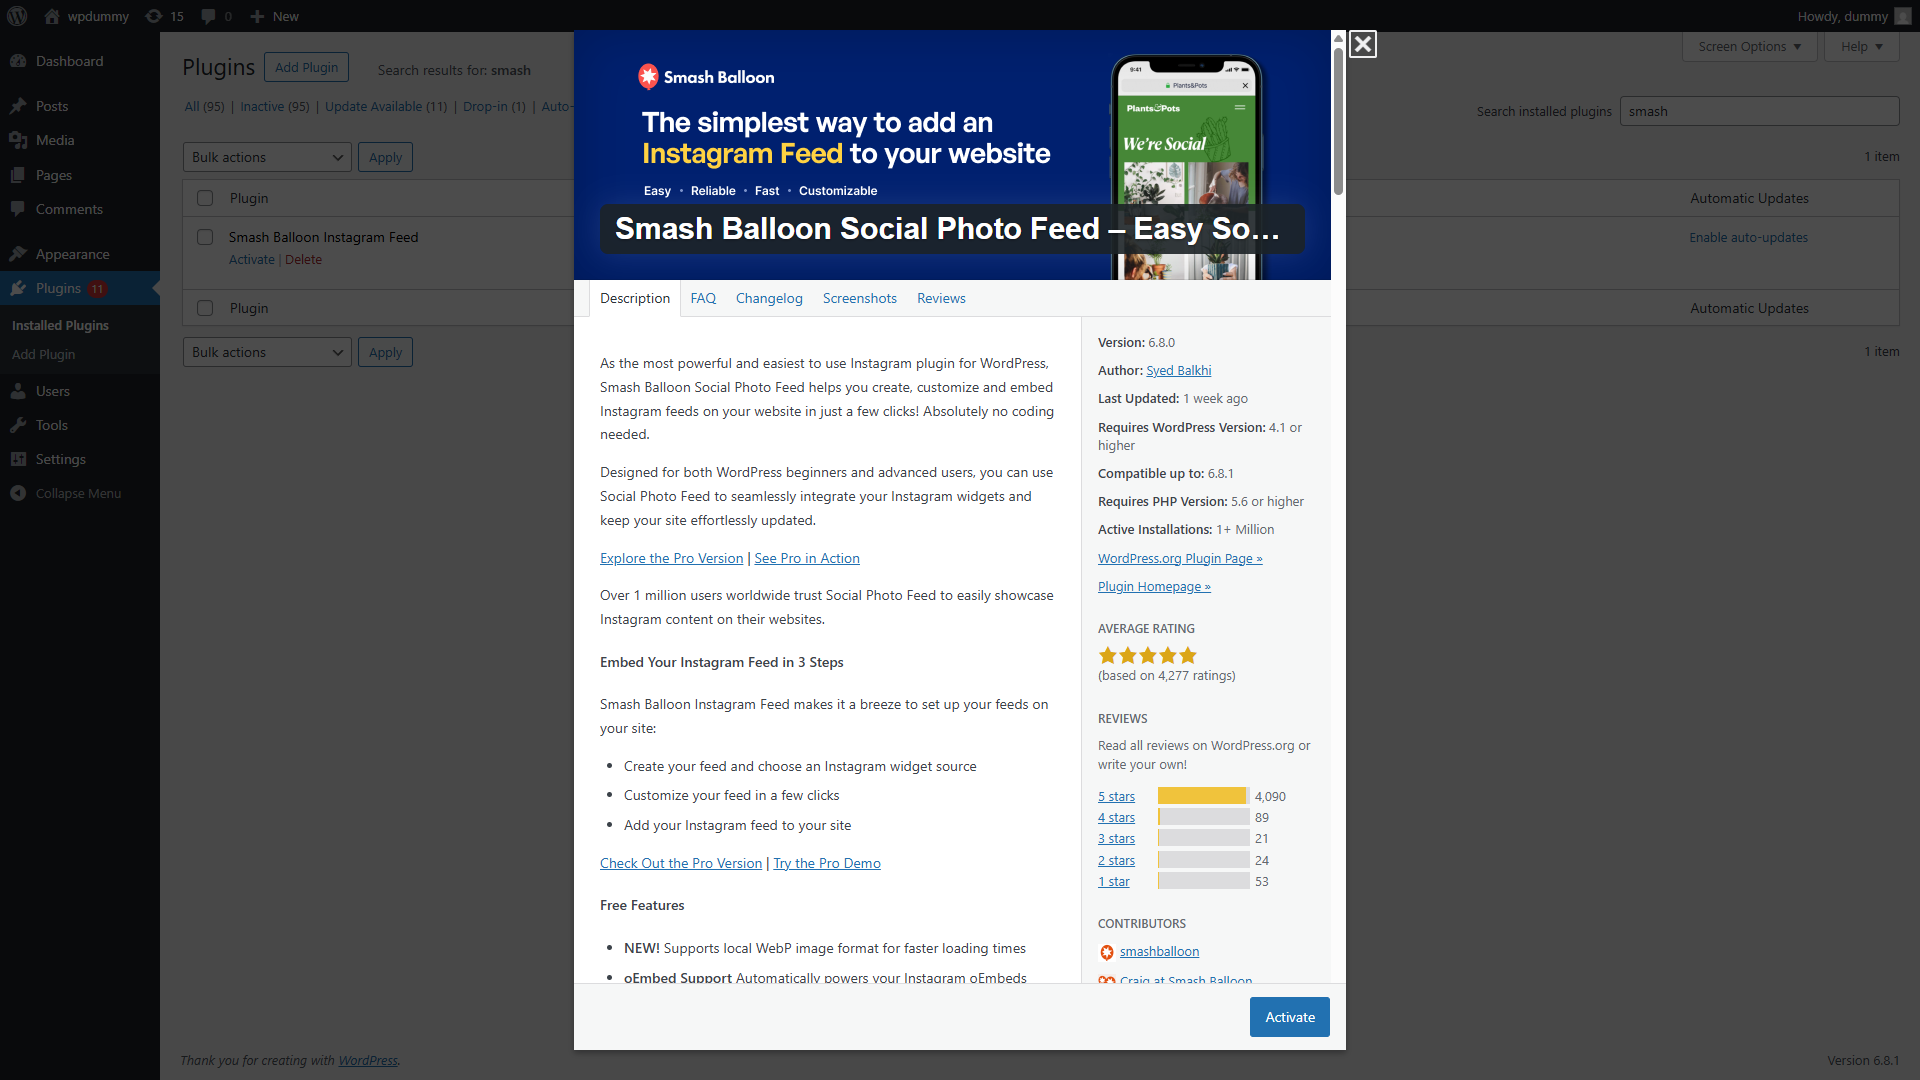Screen dimensions: 1920x1080
Task: Click Explore the Pro Version link
Action: 672,558
